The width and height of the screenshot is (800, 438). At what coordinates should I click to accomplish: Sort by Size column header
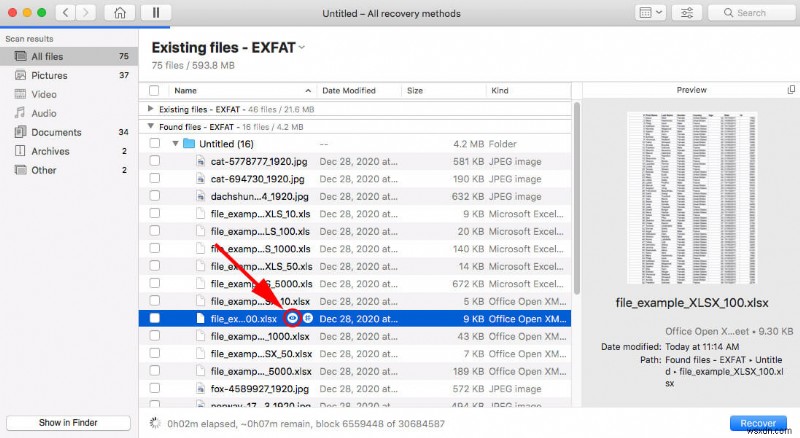(x=443, y=90)
